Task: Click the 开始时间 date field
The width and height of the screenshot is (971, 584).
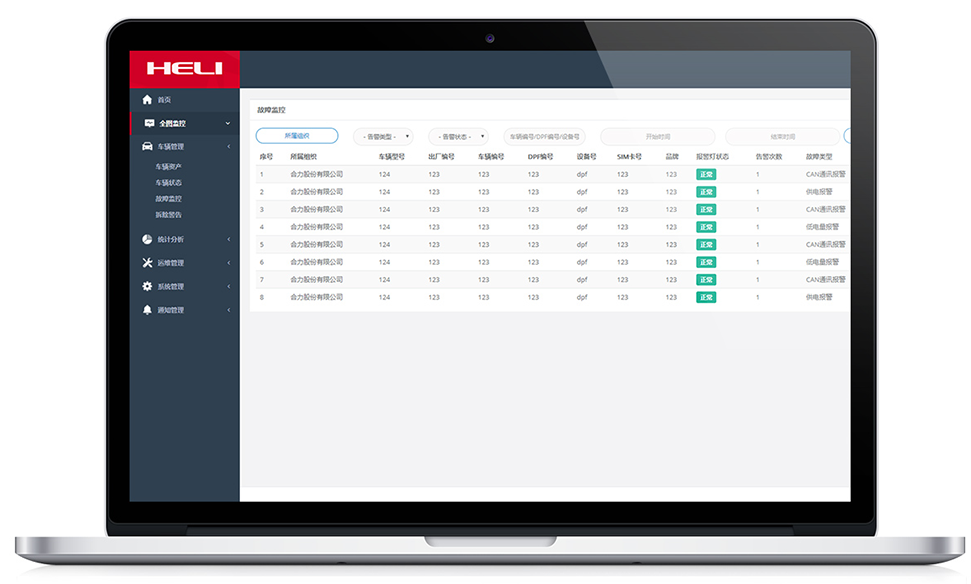Action: point(657,137)
